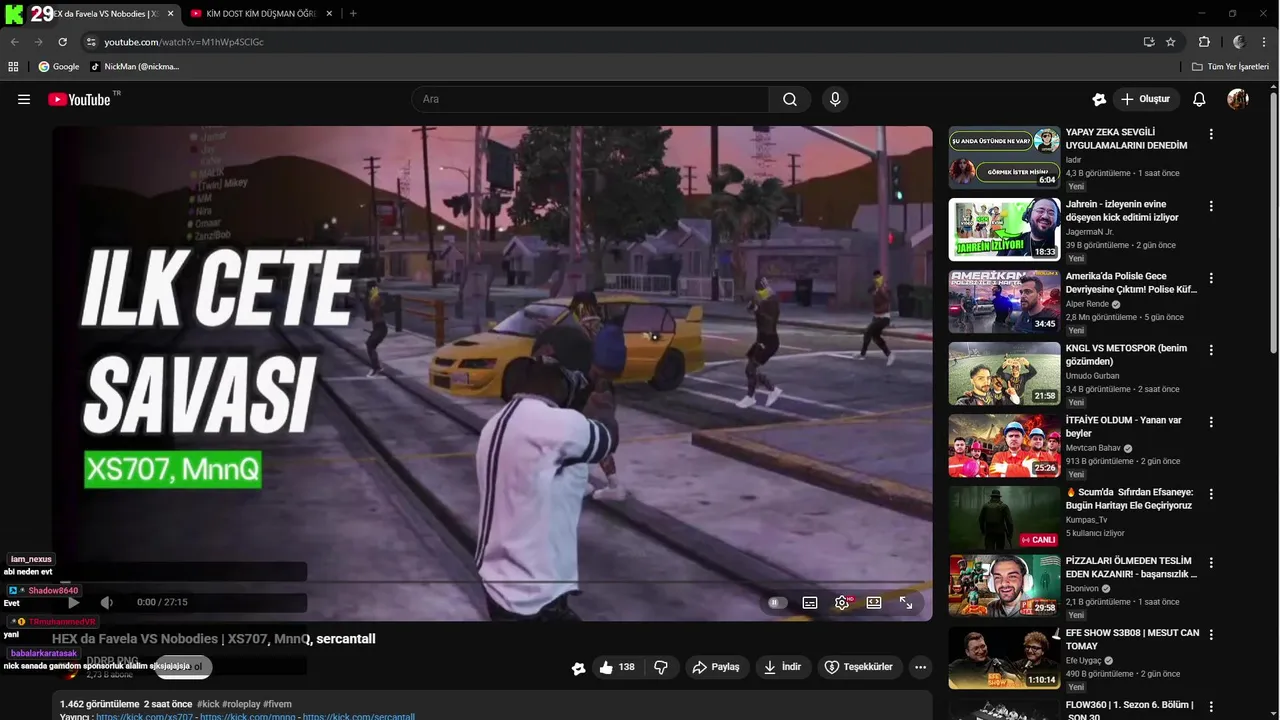This screenshot has height=720, width=1280.
Task: Click the search magnifier button
Action: 790,99
